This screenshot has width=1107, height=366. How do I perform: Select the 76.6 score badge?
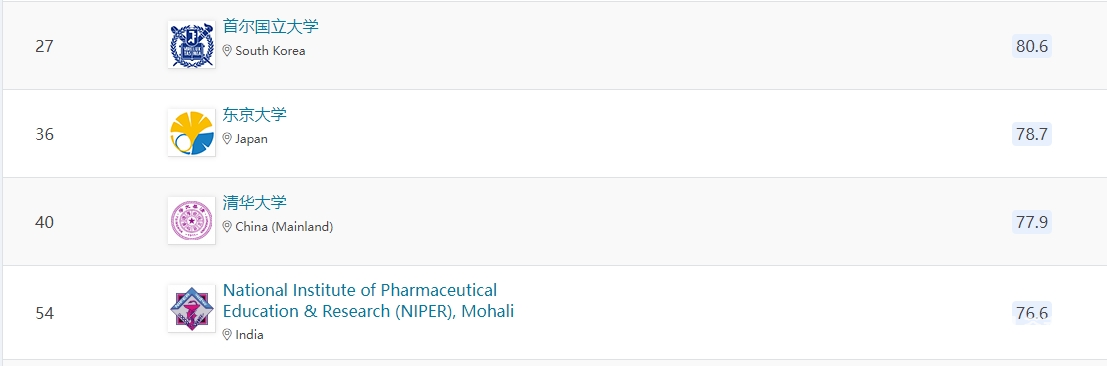click(x=1031, y=312)
